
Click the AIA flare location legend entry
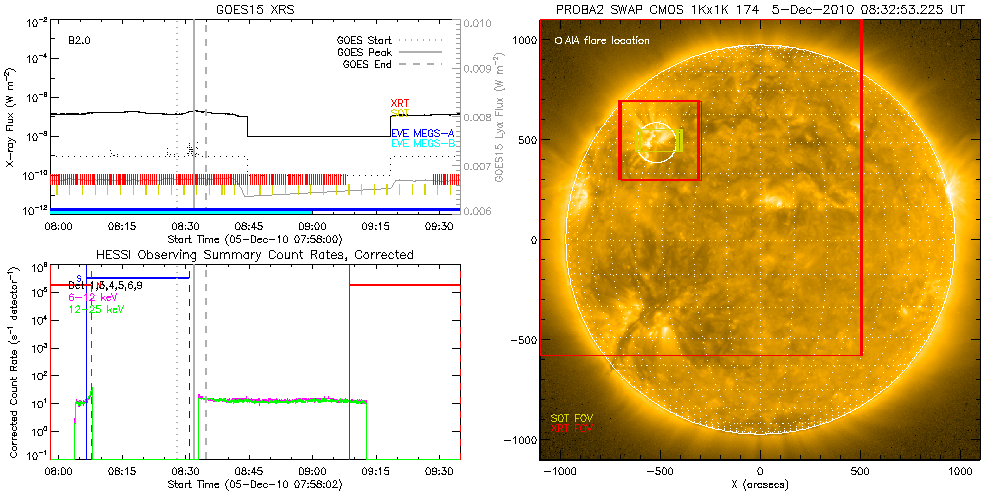coord(601,41)
